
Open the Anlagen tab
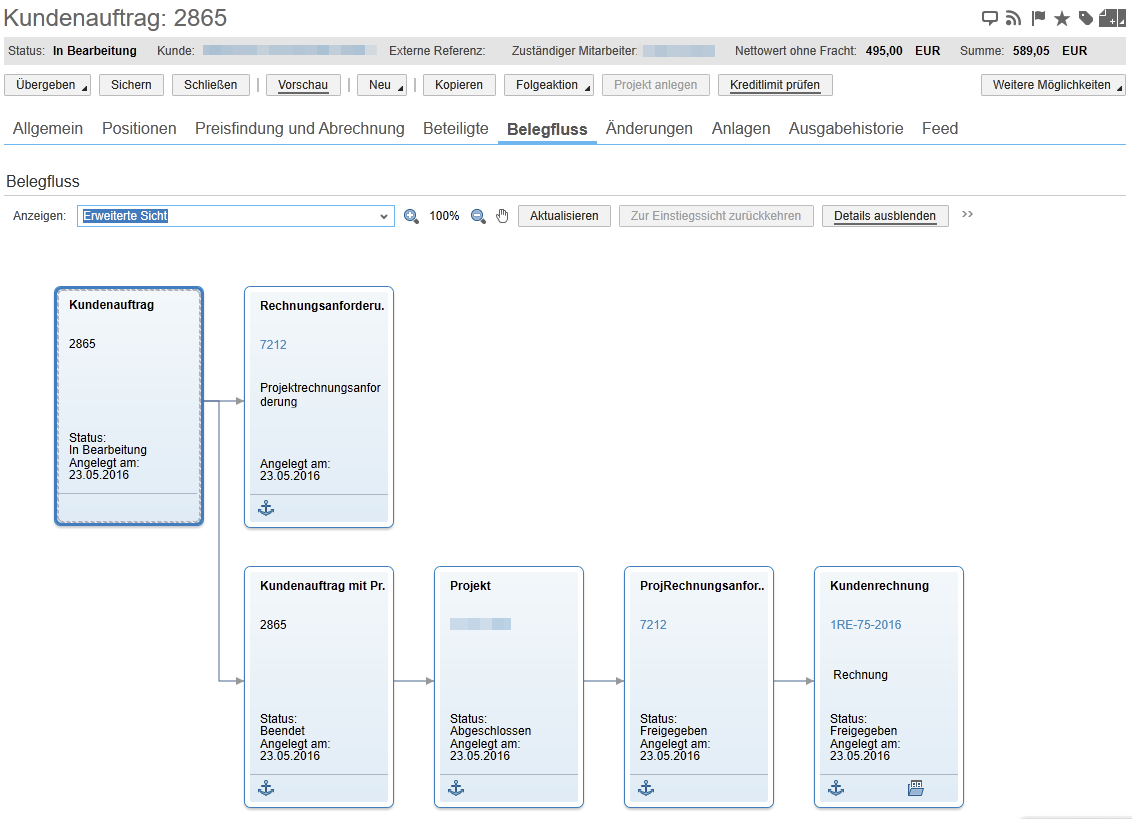[x=741, y=129]
